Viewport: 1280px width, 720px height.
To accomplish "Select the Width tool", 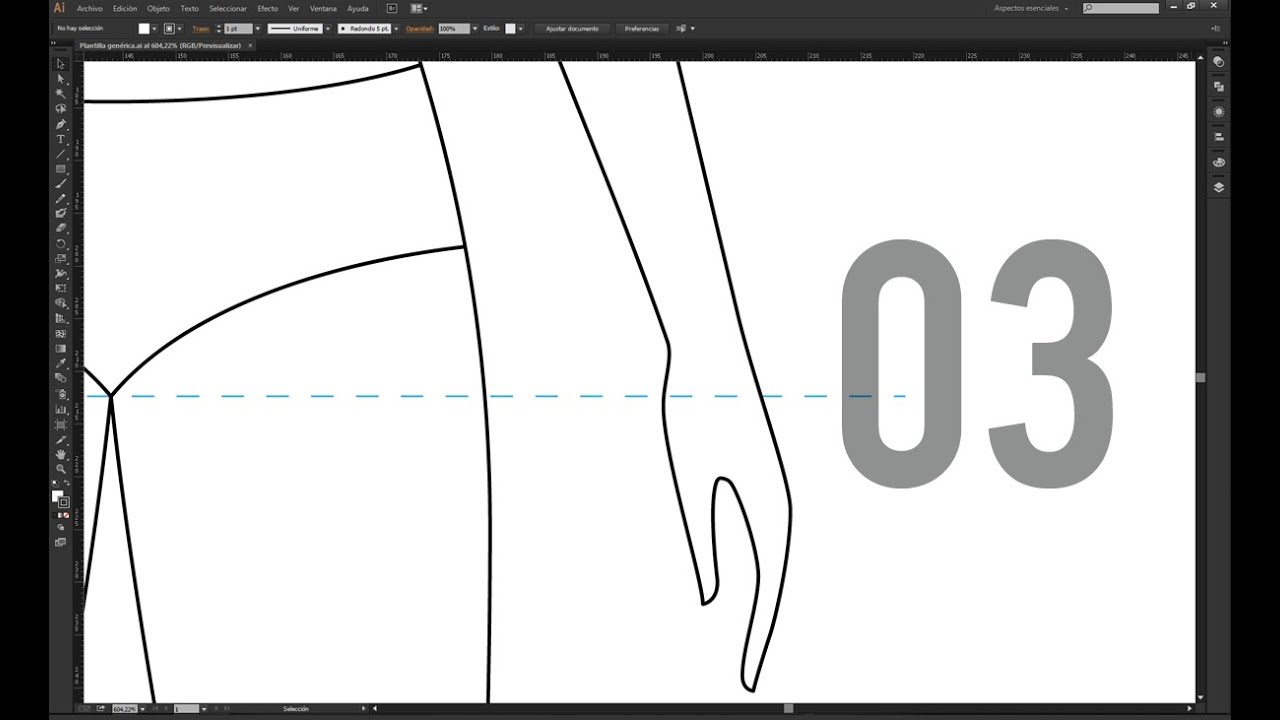I will 61,273.
